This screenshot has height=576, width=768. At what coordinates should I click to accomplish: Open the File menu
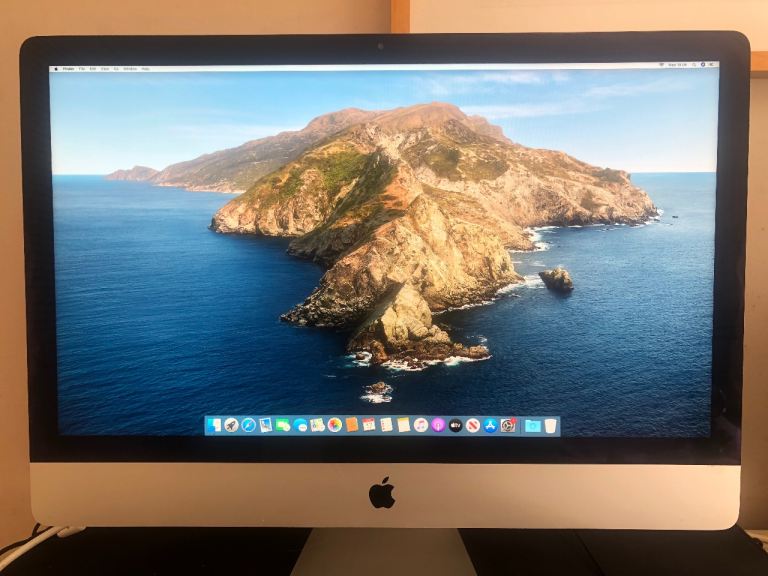click(x=82, y=69)
